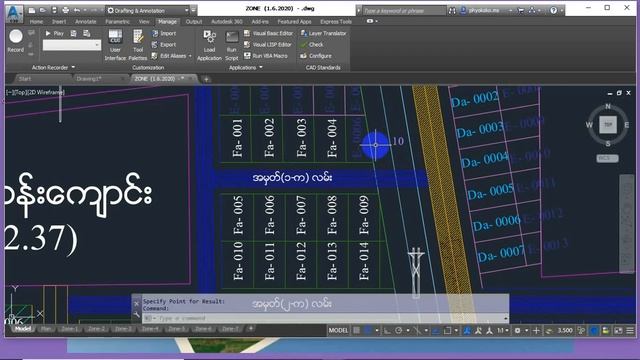Viewport: 640px width, 360px height.
Task: Open the Edit Aliases dropdown arrow
Action: pos(190,56)
